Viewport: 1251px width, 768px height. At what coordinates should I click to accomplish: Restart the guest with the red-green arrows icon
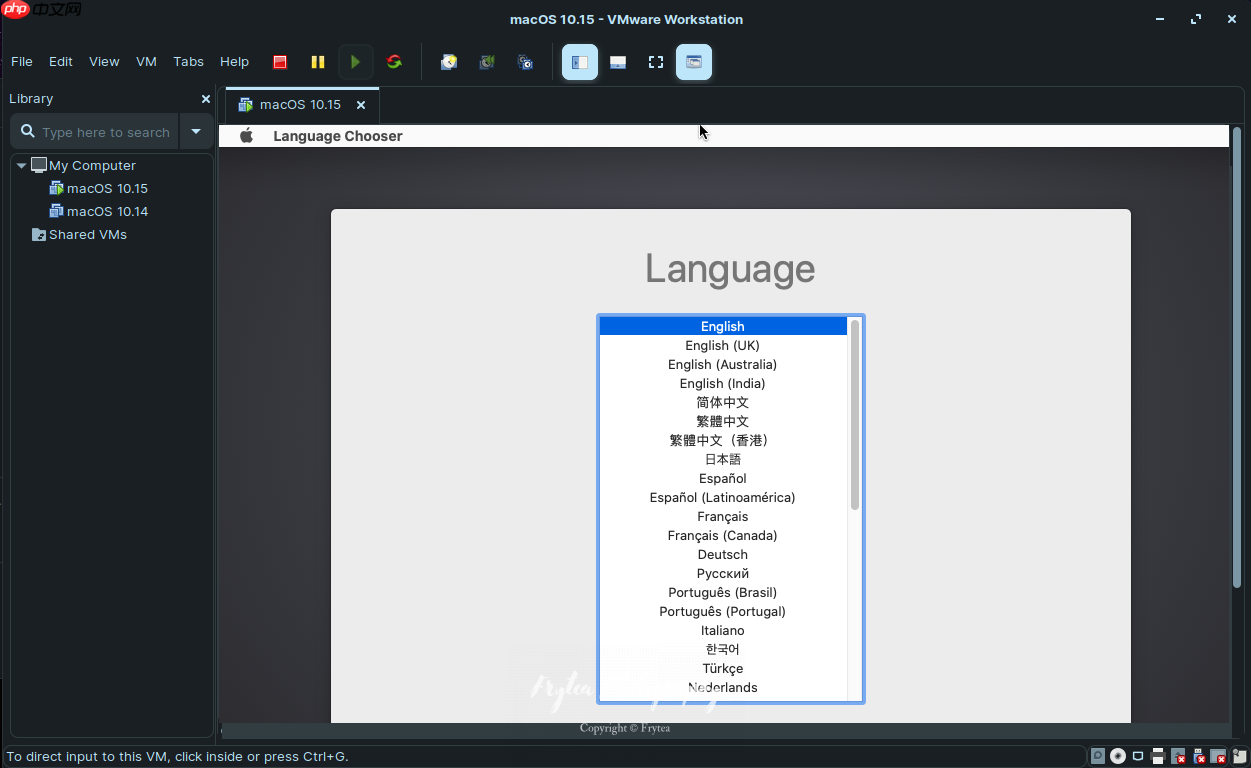click(x=394, y=62)
